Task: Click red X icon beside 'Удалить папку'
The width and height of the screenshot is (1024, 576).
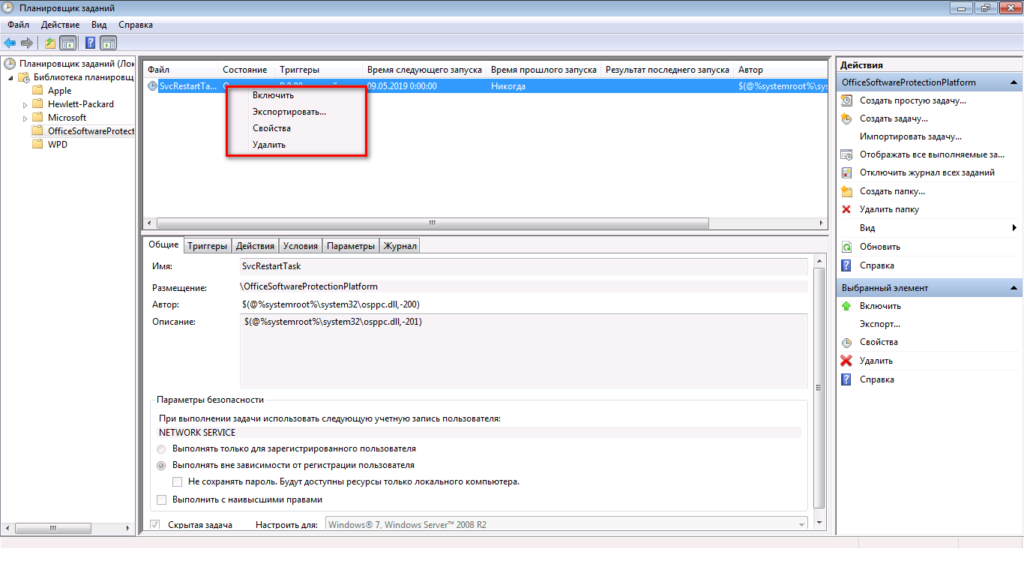Action: click(847, 209)
